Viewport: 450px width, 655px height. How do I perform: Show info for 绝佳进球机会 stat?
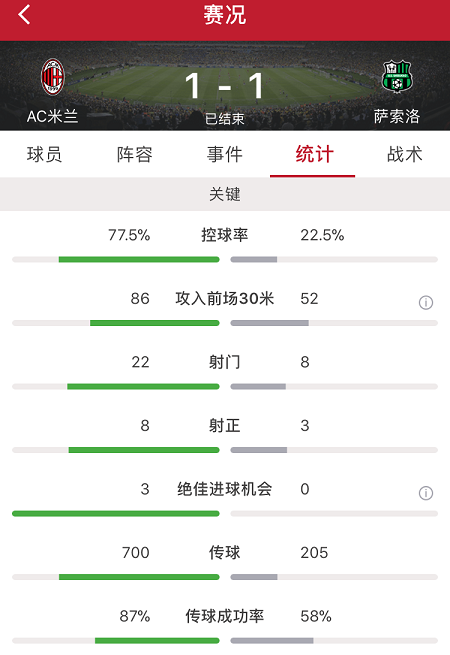[x=426, y=493]
